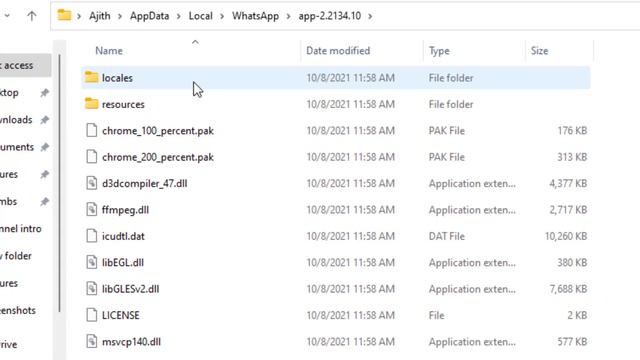Select the locales folder name

(117, 78)
